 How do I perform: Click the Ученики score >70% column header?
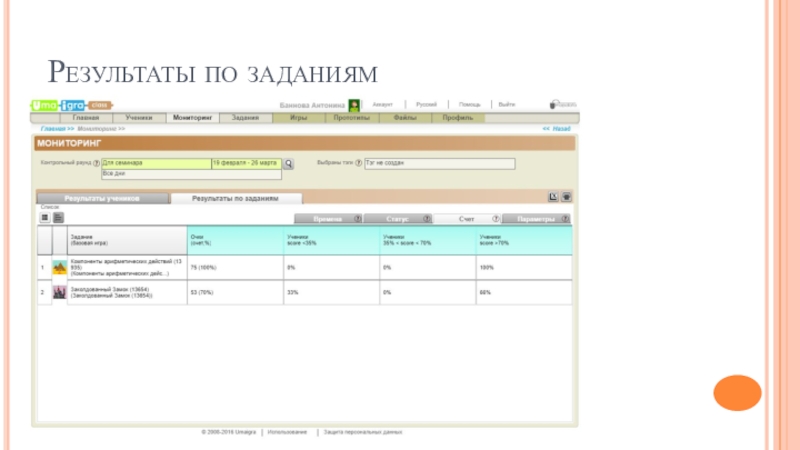(524, 240)
